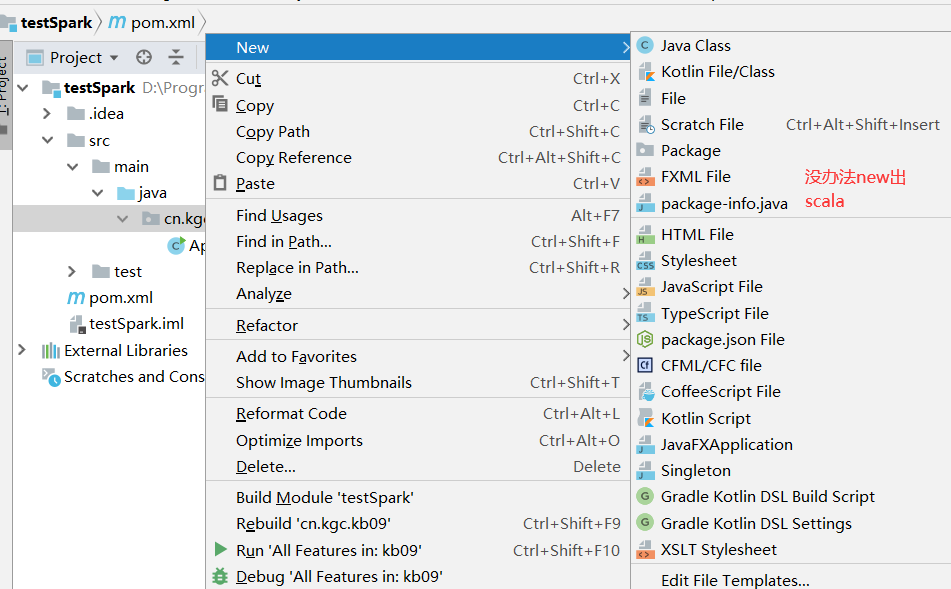Click the JavaFXApplication icon
This screenshot has height=589, width=951.
tap(645, 445)
